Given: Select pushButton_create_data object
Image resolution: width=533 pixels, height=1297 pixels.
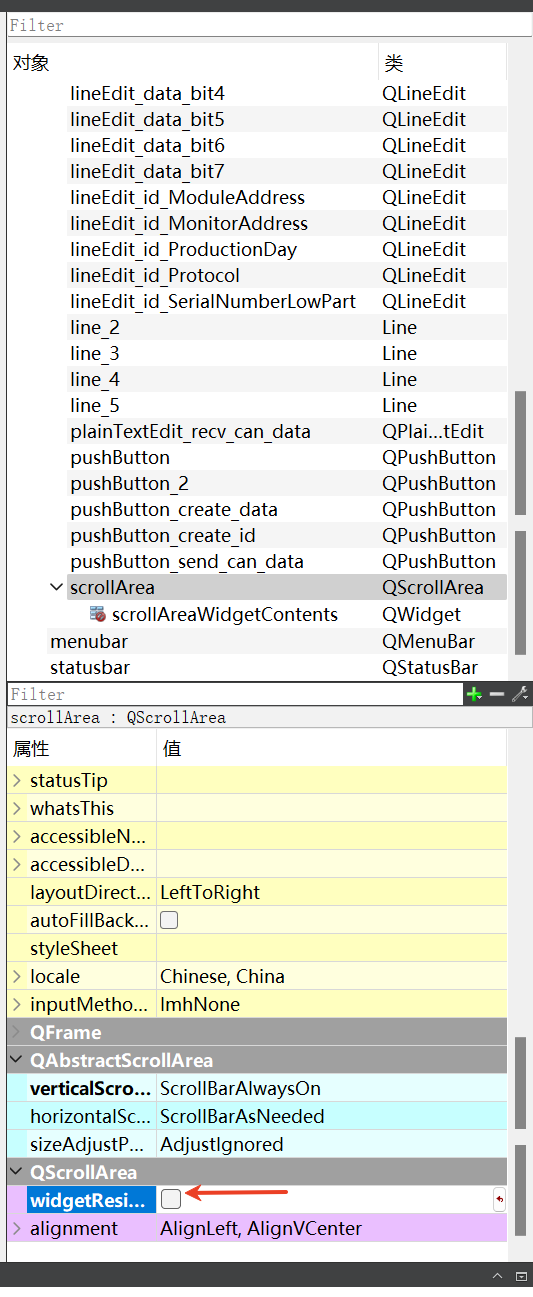Looking at the screenshot, I should click(x=174, y=510).
